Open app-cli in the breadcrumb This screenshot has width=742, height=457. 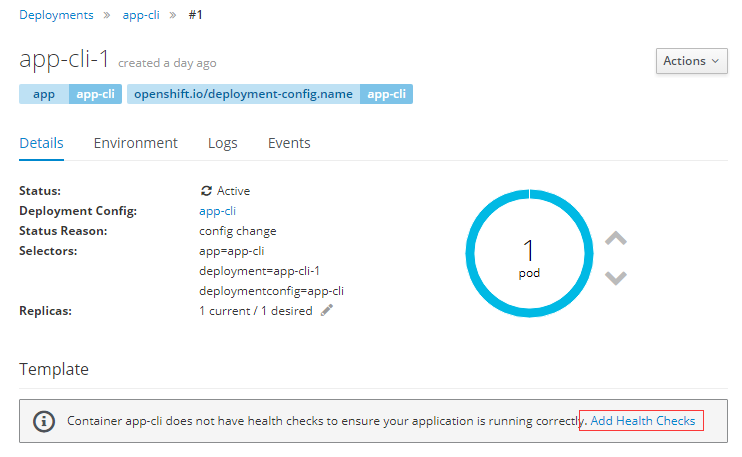141,15
